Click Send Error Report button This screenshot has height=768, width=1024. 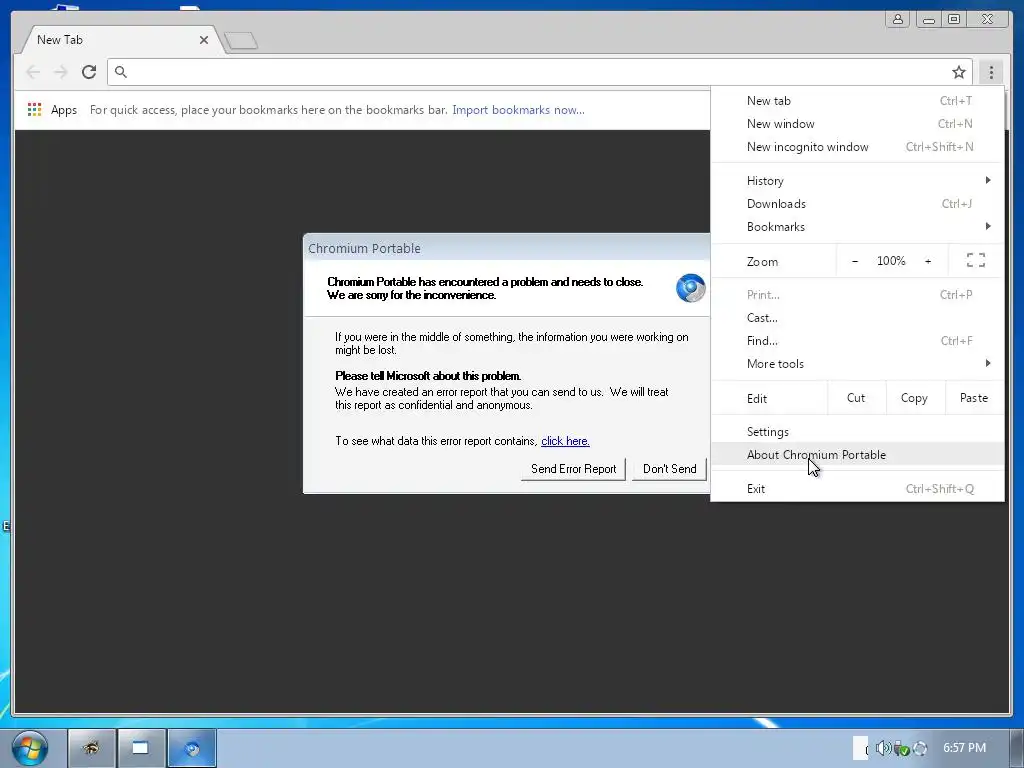pos(573,469)
